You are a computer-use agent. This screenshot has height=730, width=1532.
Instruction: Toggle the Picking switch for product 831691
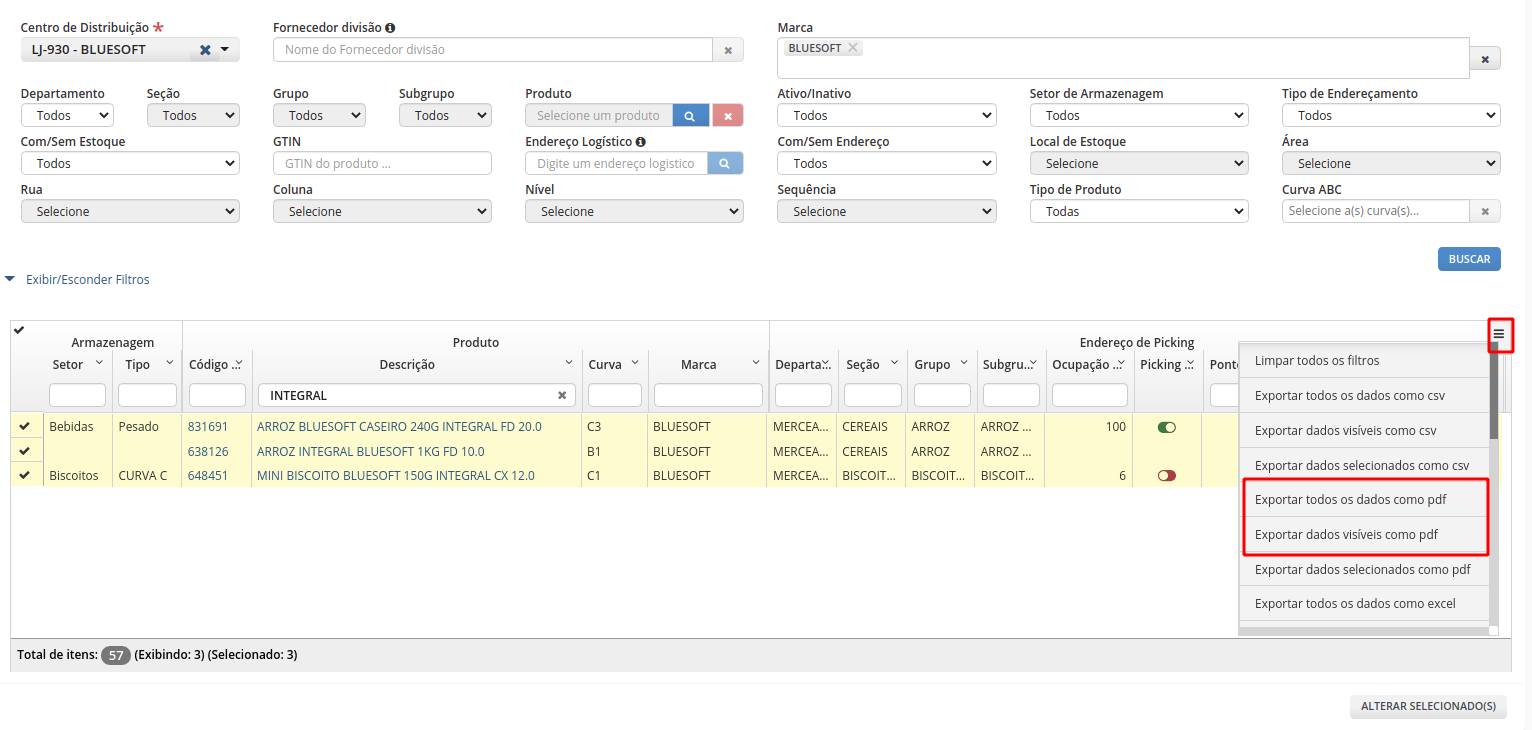pos(1166,427)
